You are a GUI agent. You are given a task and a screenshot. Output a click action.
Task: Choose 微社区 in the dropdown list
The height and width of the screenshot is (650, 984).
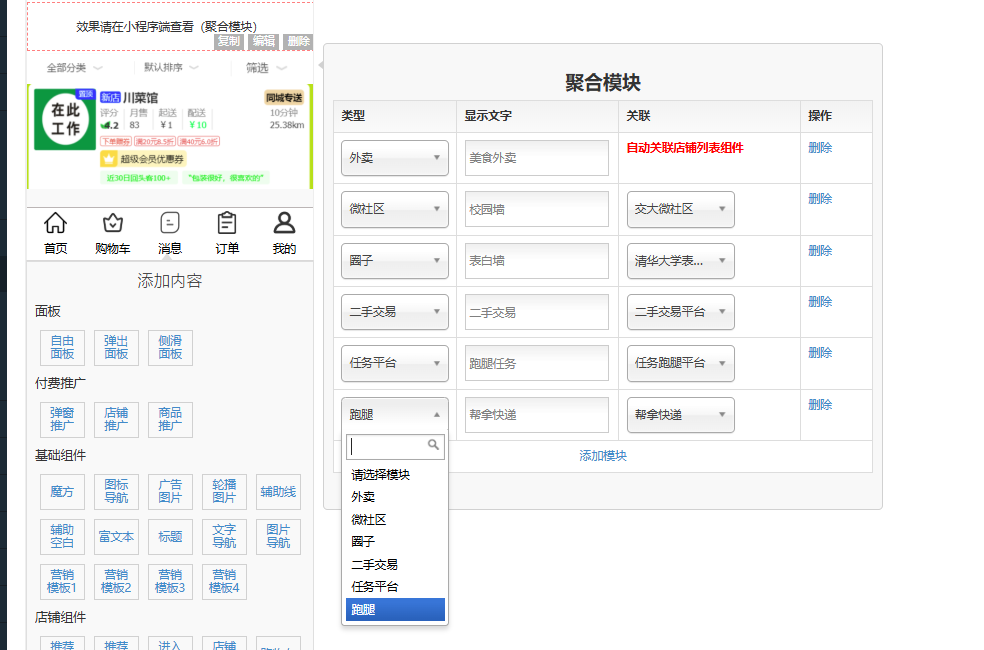pyautogui.click(x=369, y=520)
